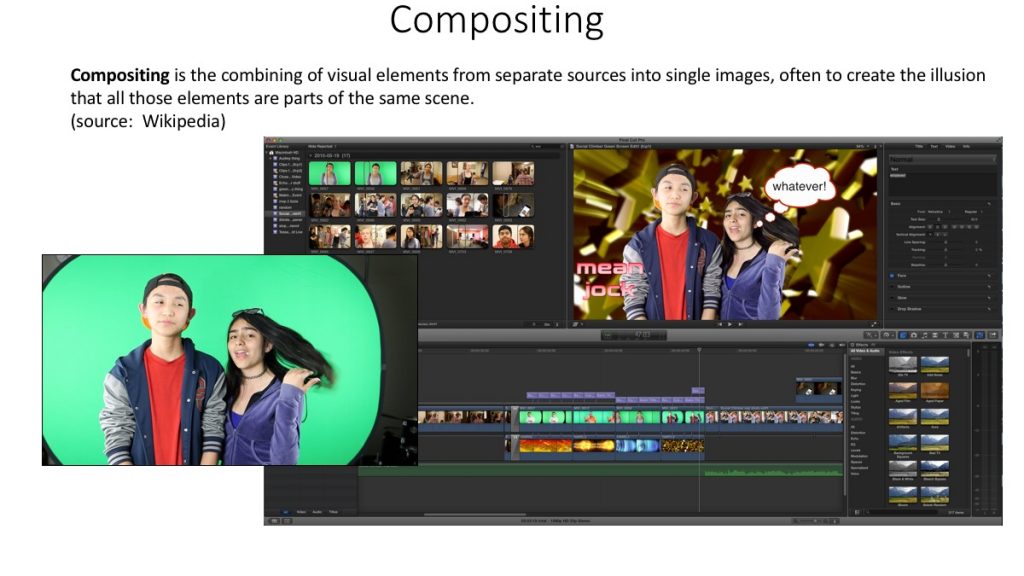
Task: Open the Hide Rejected filter menu
Action: point(322,146)
